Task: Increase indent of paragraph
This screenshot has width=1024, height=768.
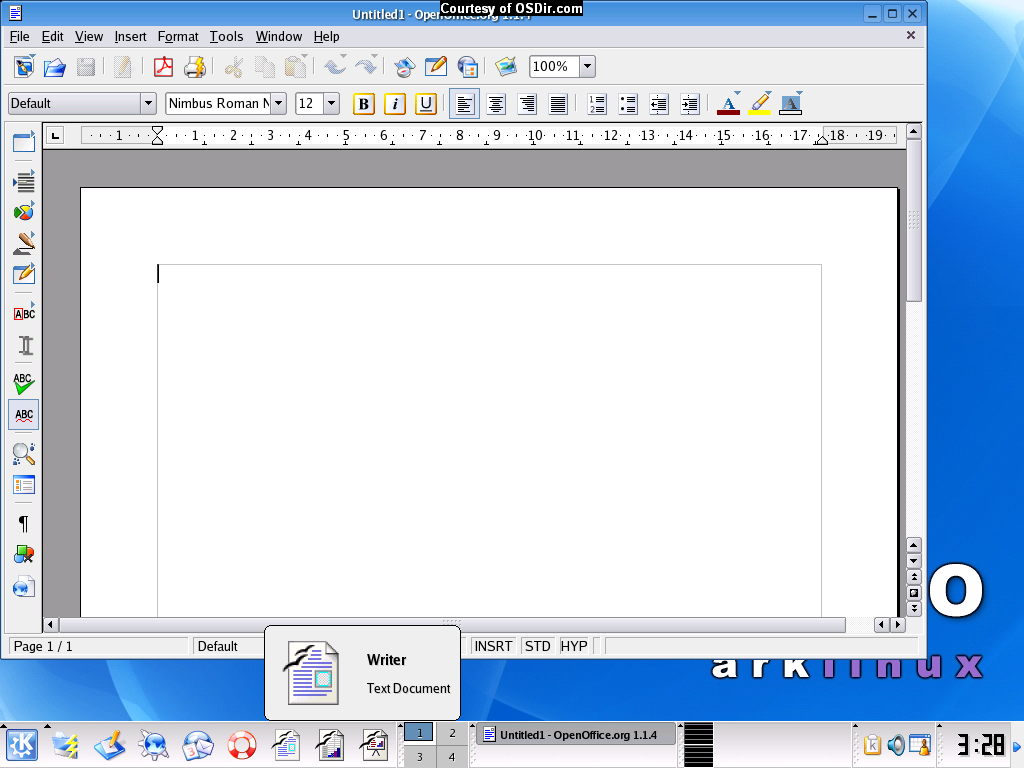Action: 690,104
